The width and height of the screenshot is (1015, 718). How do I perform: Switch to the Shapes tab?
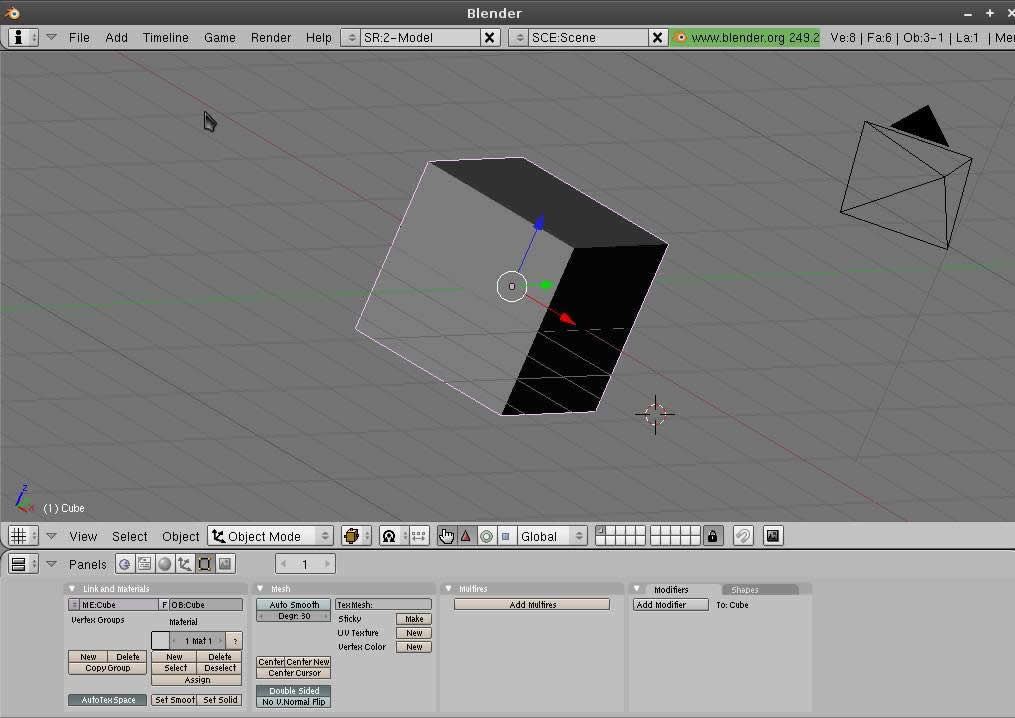point(760,590)
